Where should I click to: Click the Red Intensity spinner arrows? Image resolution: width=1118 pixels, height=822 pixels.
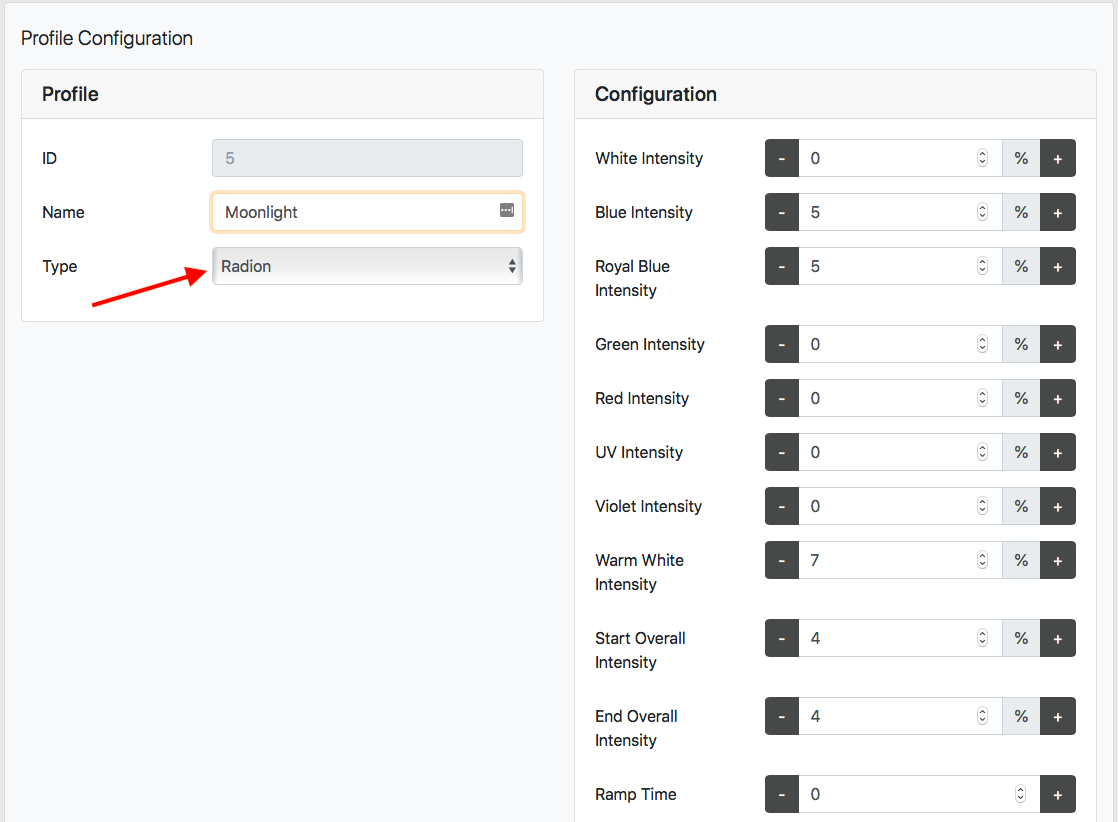983,399
